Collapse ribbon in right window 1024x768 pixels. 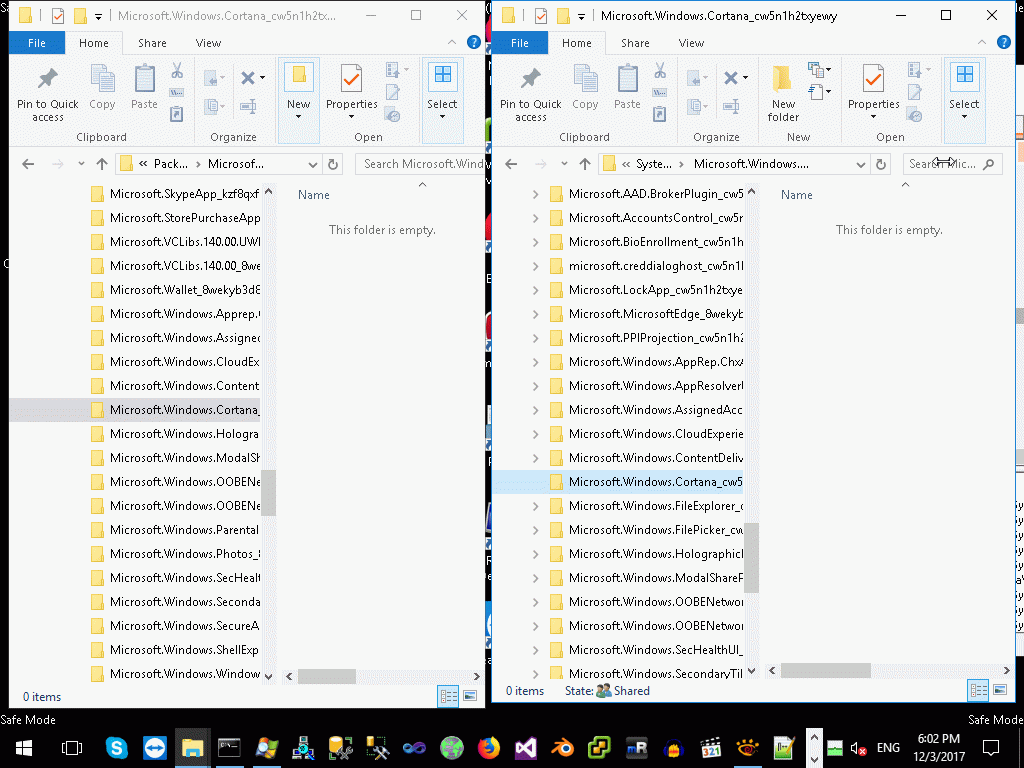[982, 42]
